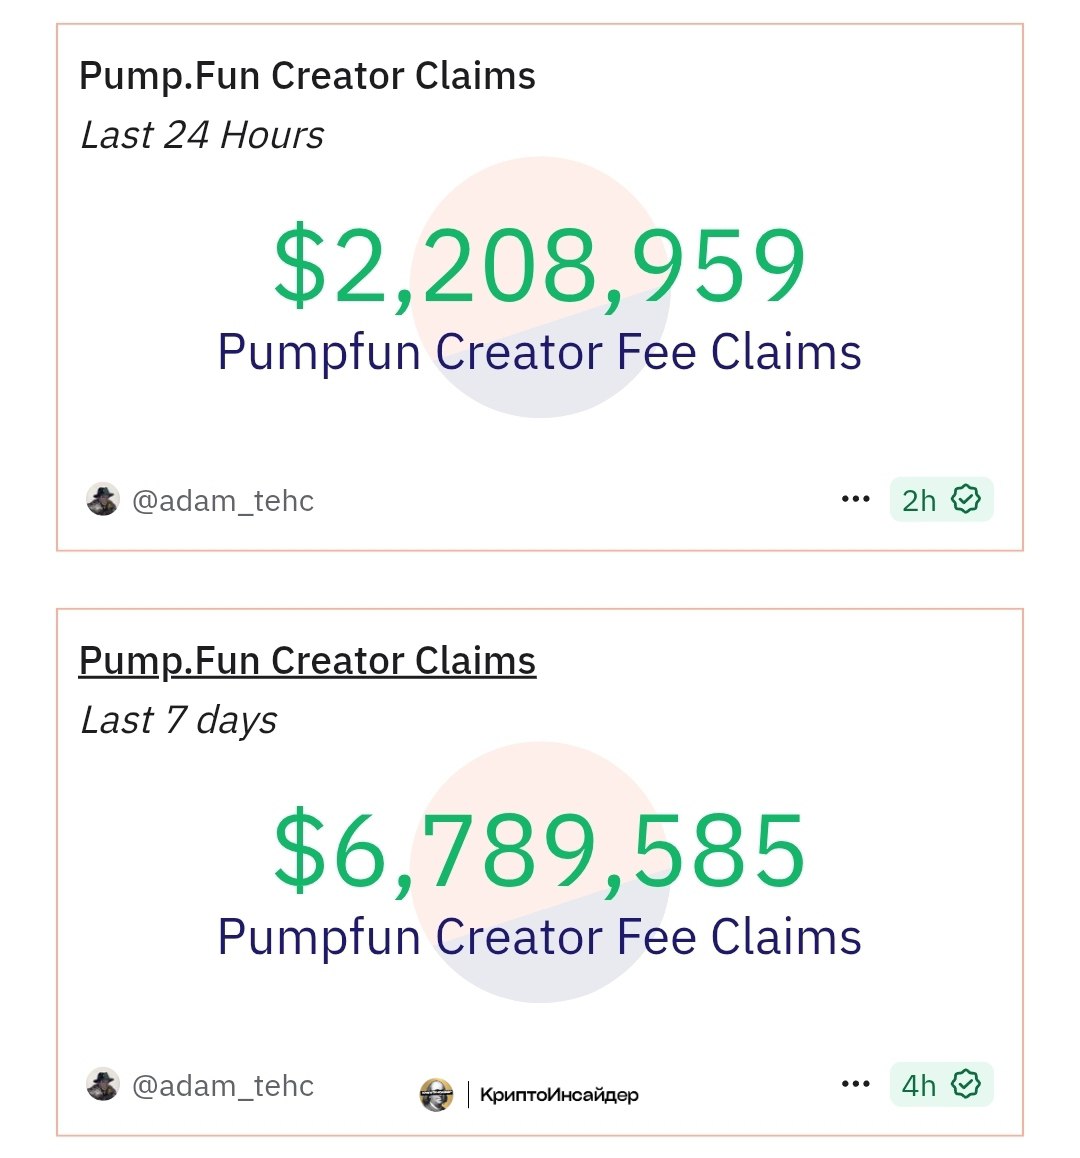Click the Pump.Fun Creator Claims title on top card

tap(307, 76)
